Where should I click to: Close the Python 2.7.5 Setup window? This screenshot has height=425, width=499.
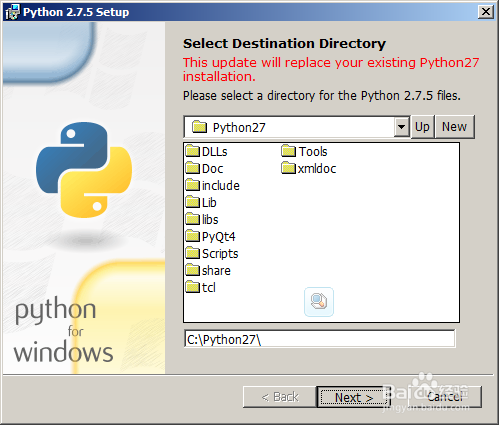click(x=486, y=12)
